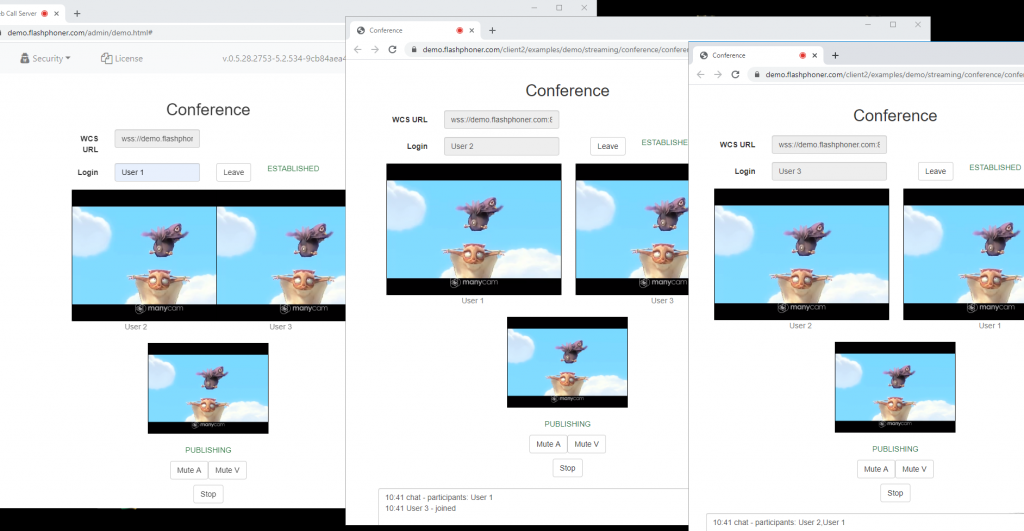Click Leave button beside User 2 login
The height and width of the screenshot is (531, 1024).
pyautogui.click(x=607, y=146)
